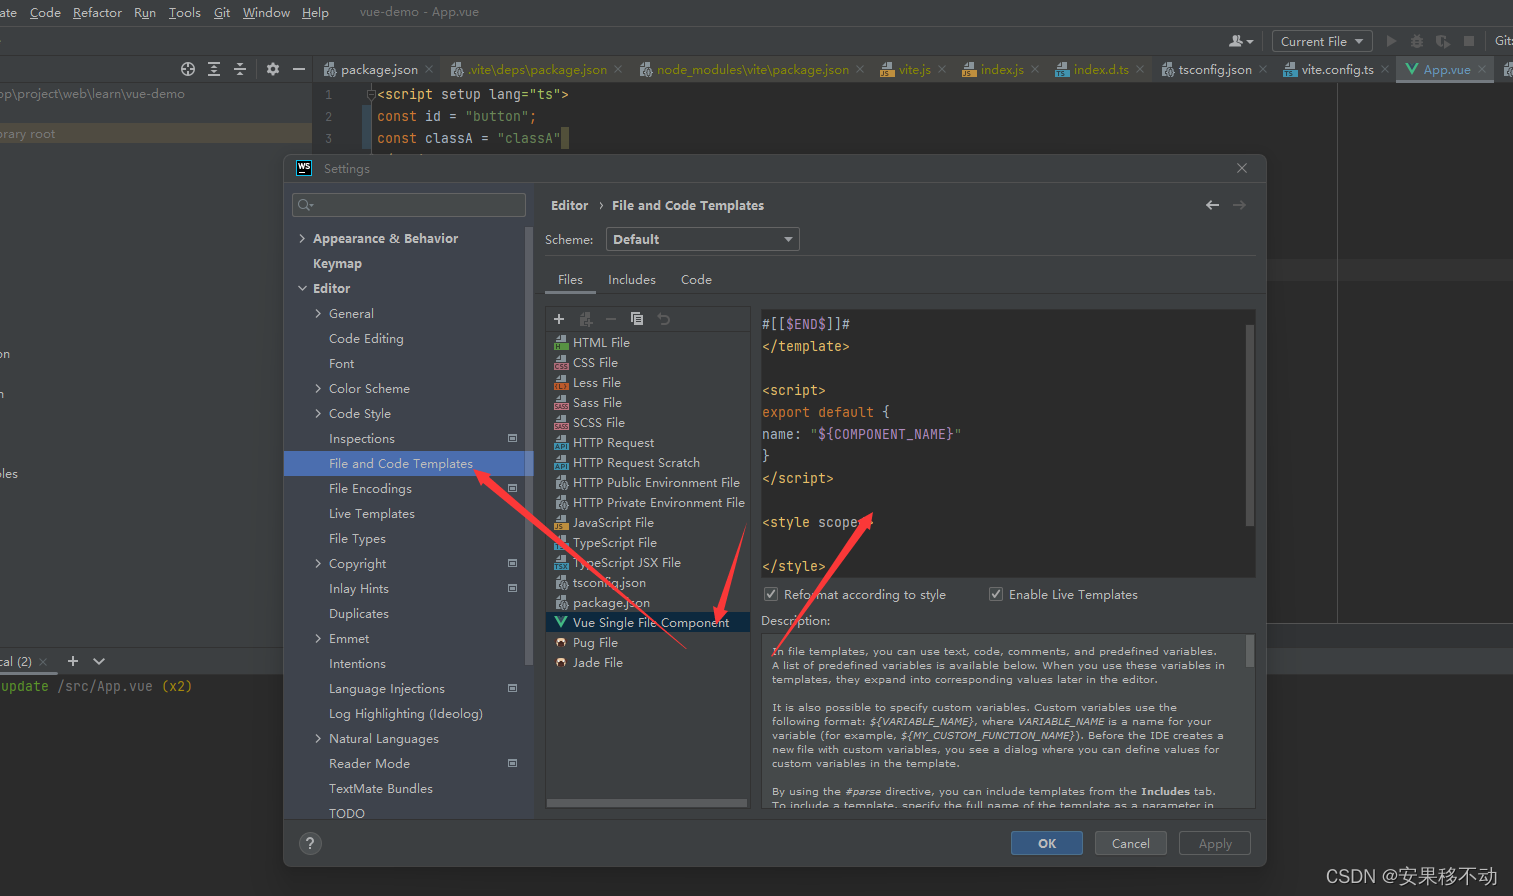Screen dimensions: 1513x896
Task: Expand the General settings node
Action: 319,313
